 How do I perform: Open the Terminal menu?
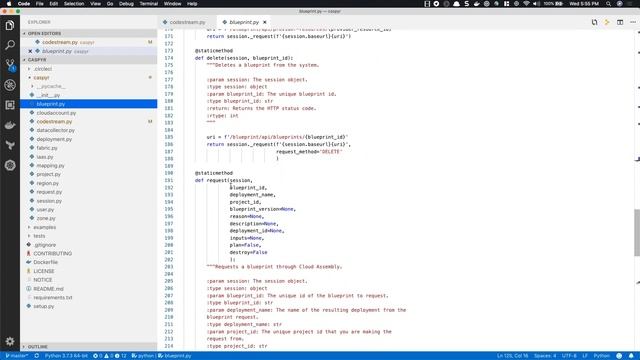[x=149, y=4]
